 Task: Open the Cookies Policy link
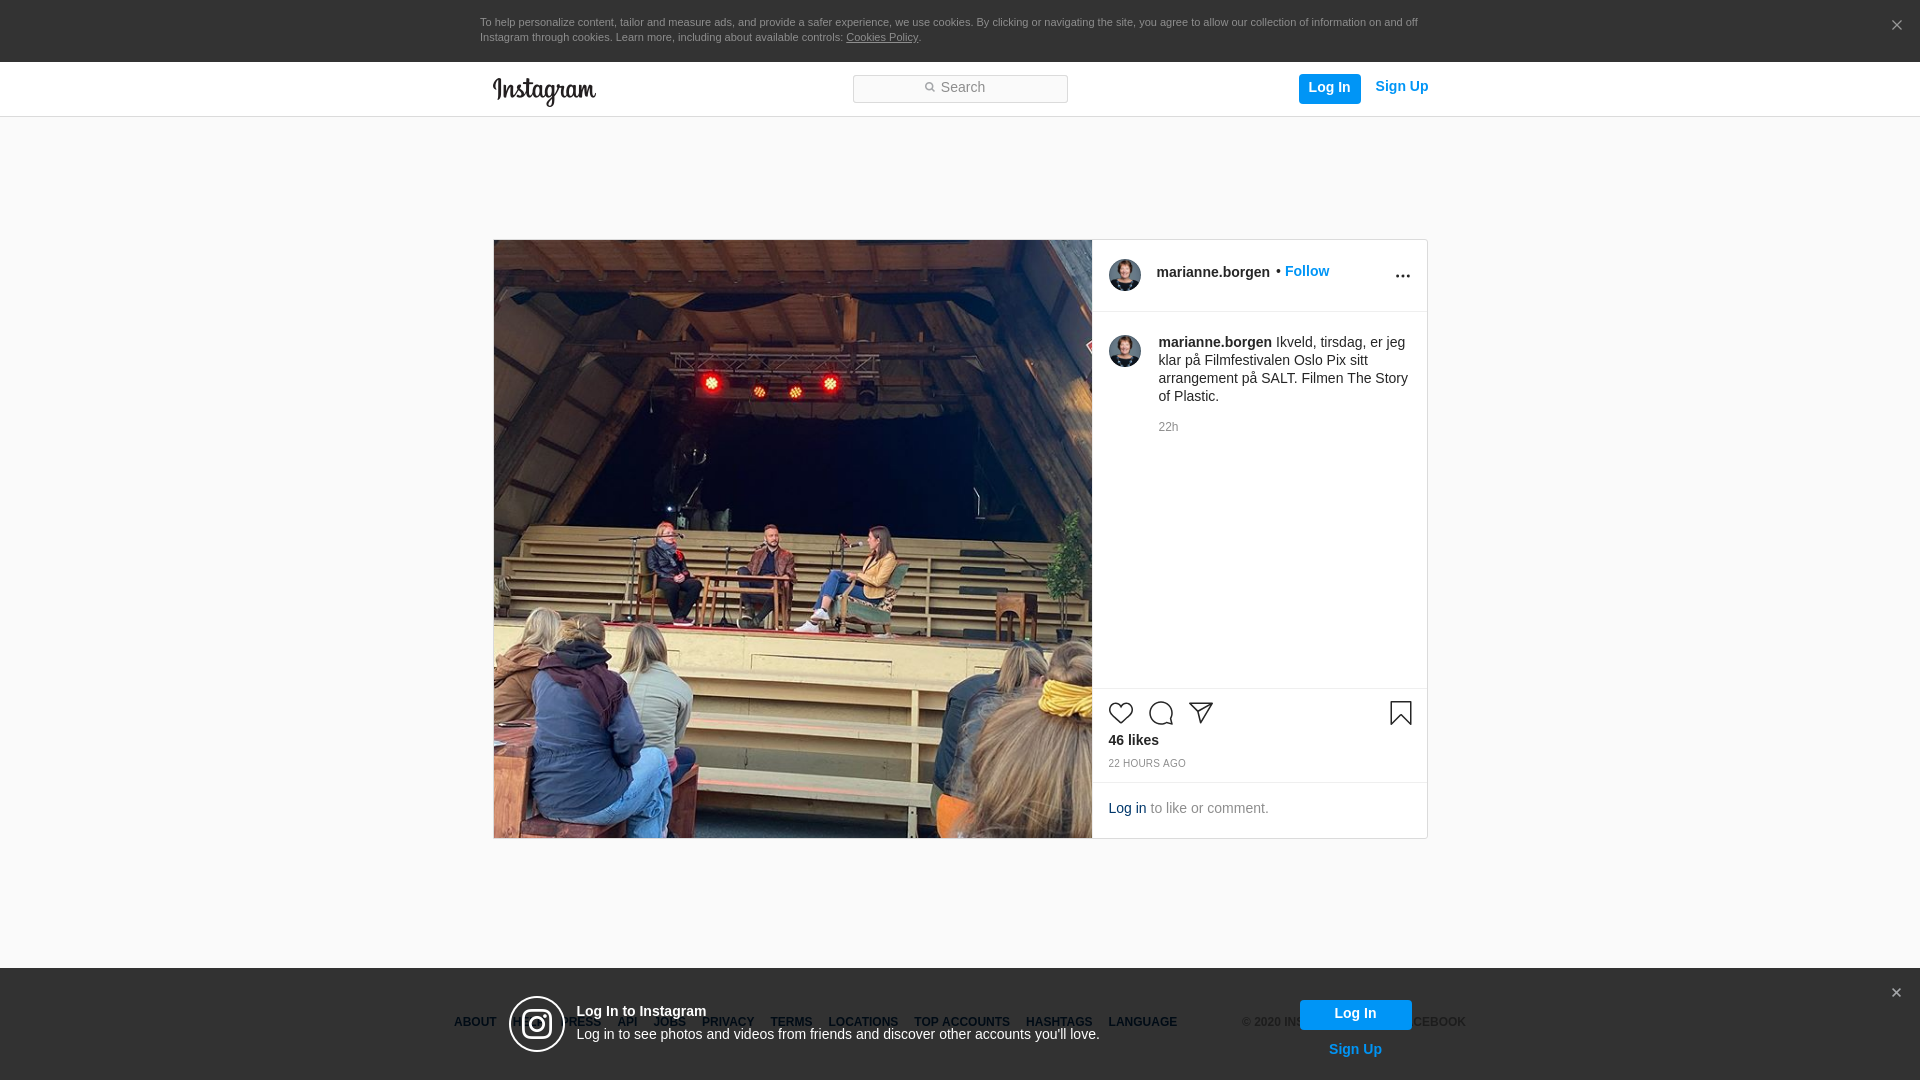click(x=882, y=38)
